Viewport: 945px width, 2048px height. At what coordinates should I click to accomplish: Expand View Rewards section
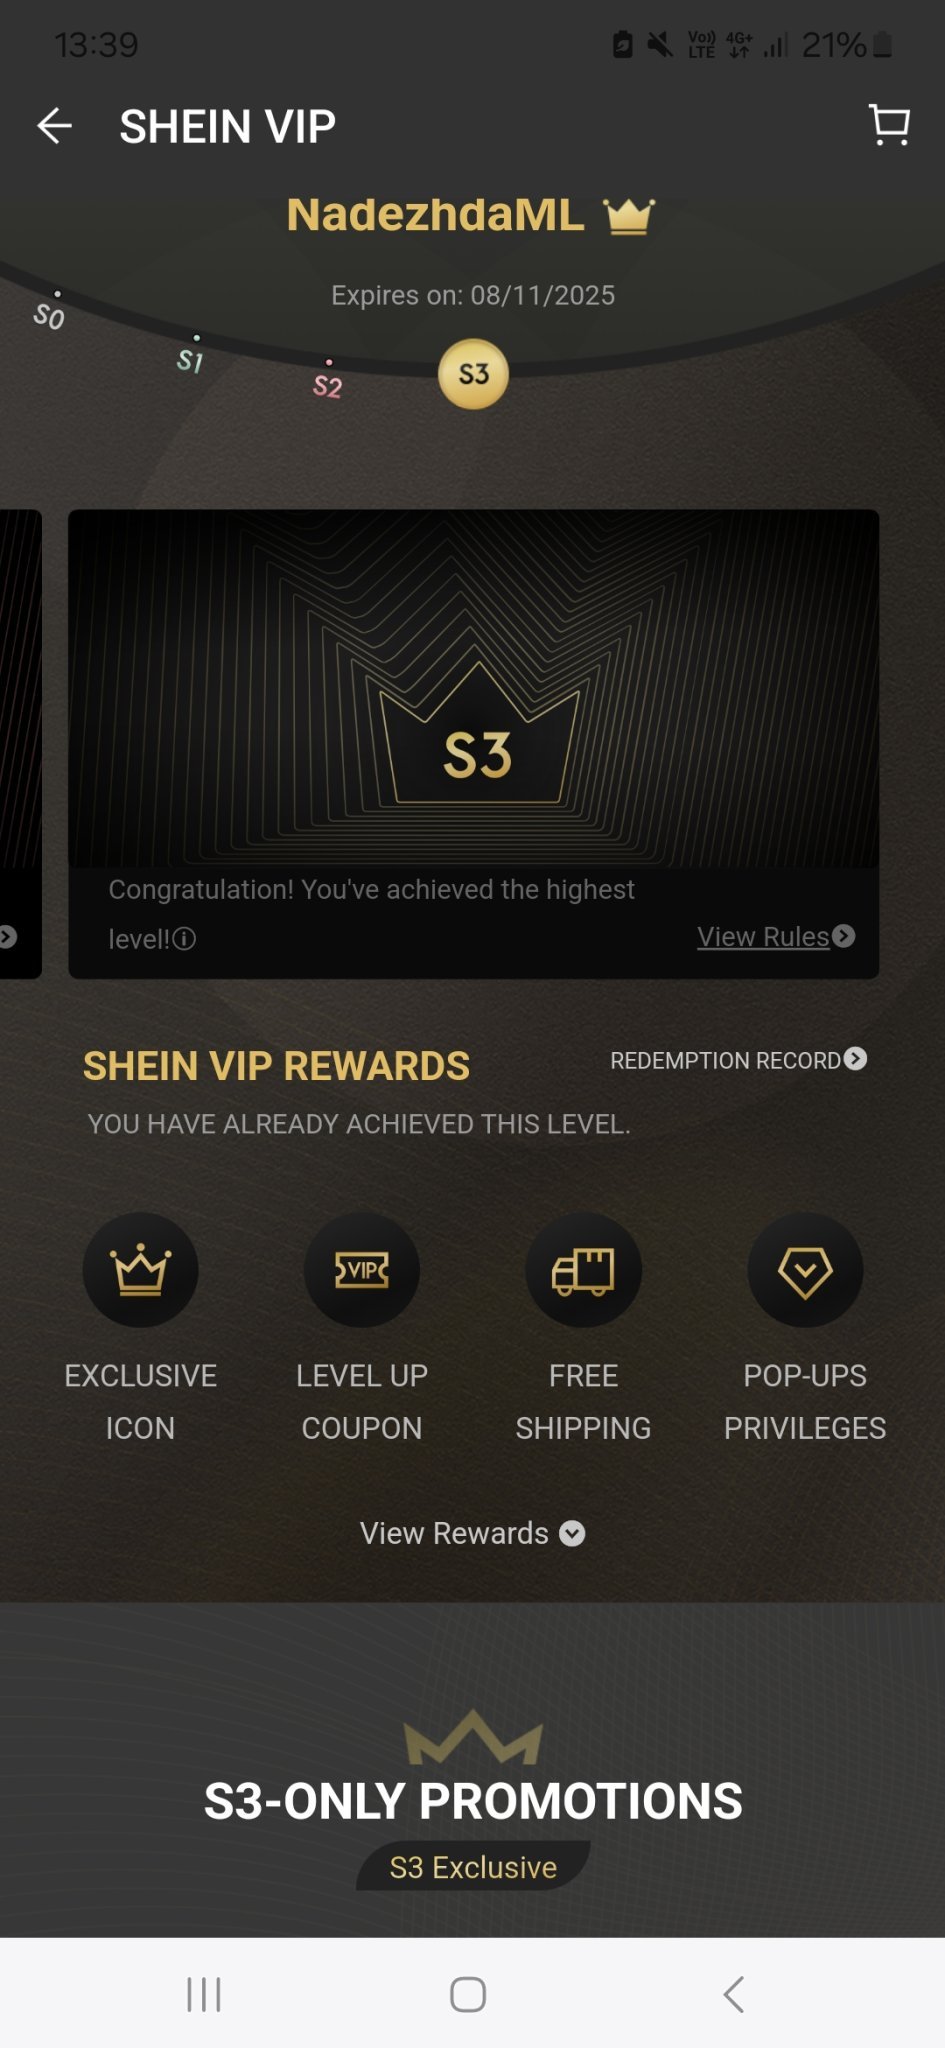click(472, 1533)
